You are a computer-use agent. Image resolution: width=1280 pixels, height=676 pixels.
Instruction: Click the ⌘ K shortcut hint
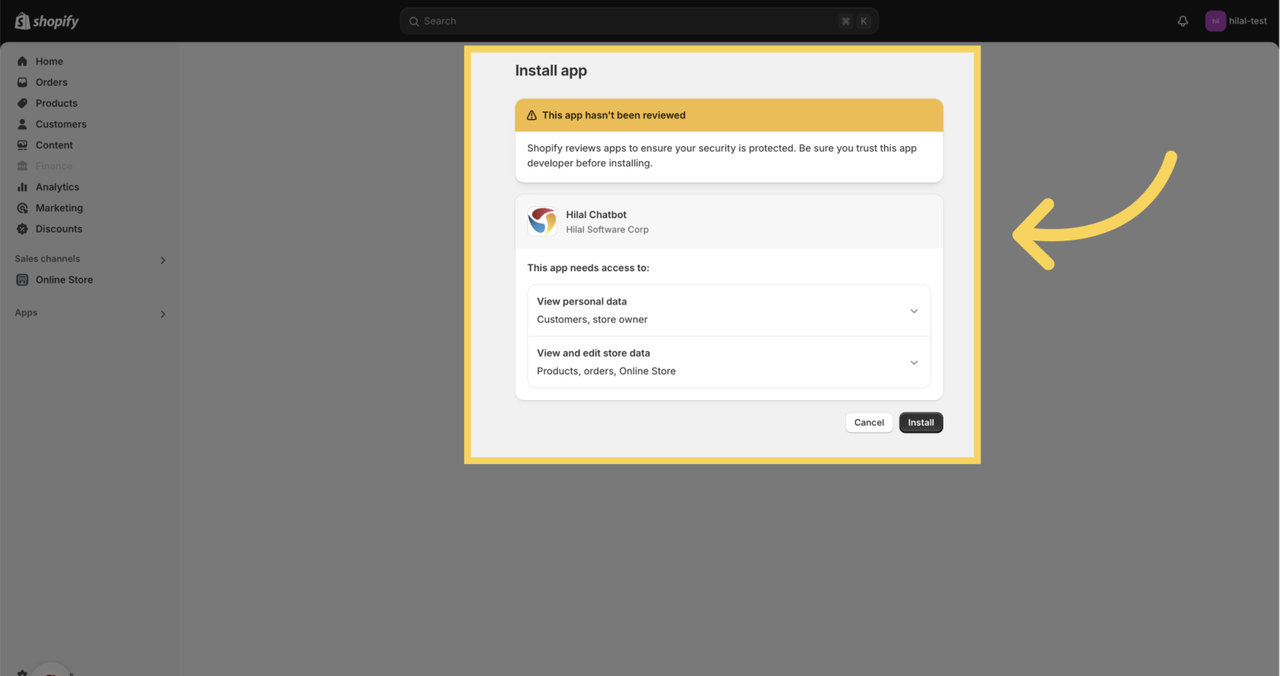coord(855,21)
